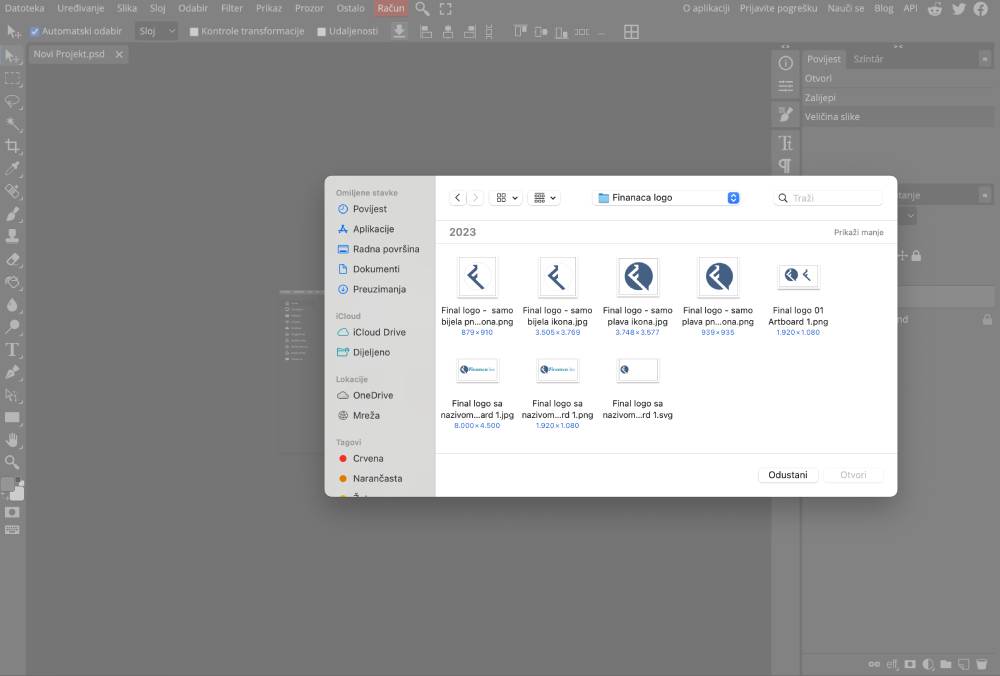The height and width of the screenshot is (676, 1000).
Task: Open the Sloj dropdown in options bar
Action: [x=156, y=31]
